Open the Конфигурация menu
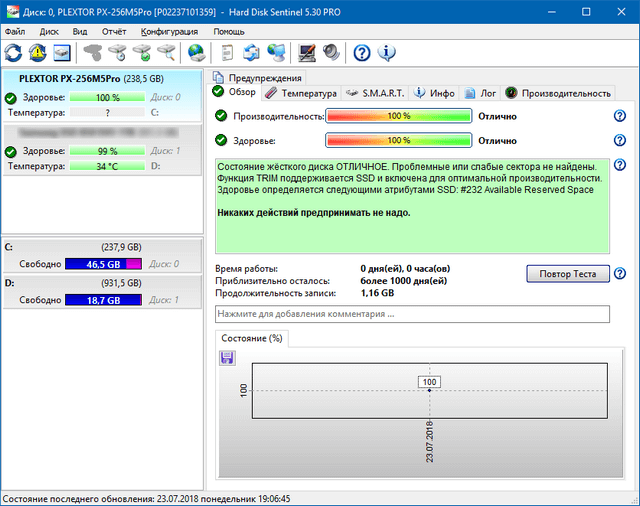The image size is (640, 506). (x=169, y=31)
